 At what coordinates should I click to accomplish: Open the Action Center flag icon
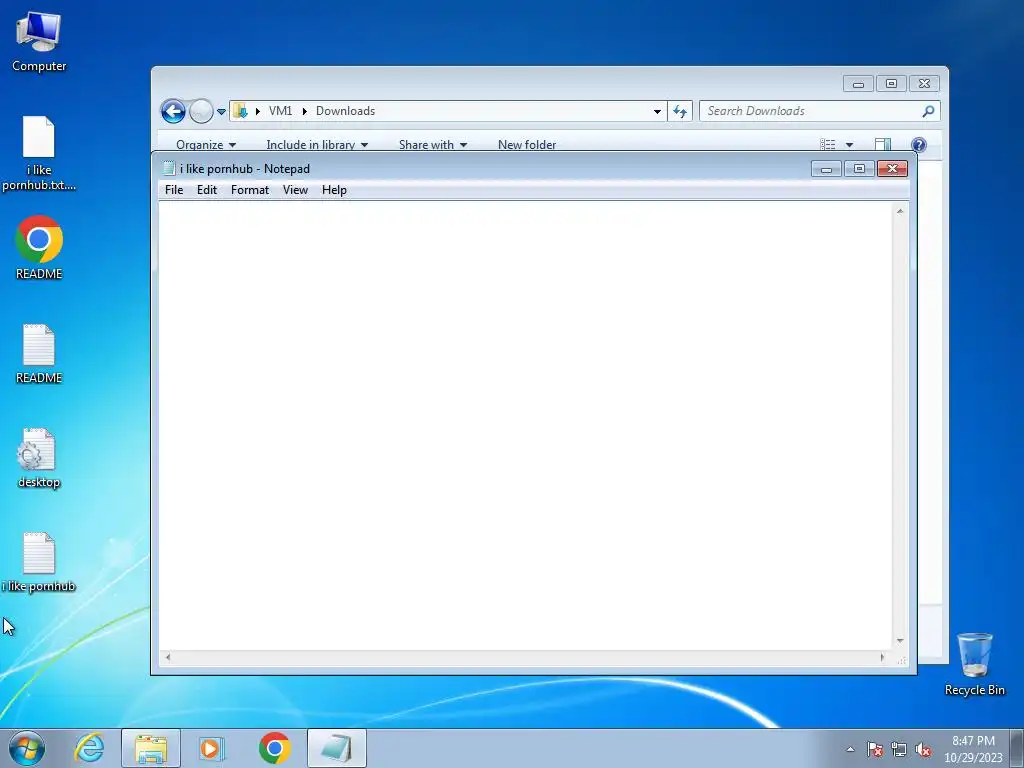(874, 749)
